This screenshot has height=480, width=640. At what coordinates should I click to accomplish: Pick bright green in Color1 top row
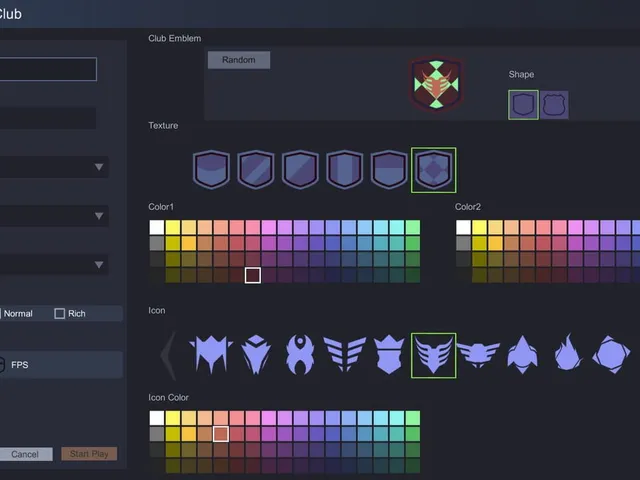point(413,227)
